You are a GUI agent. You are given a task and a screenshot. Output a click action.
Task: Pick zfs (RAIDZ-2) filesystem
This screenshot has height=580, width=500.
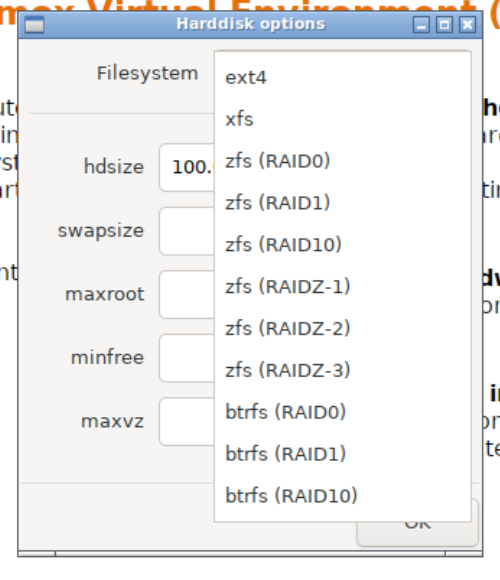pyautogui.click(x=342, y=328)
